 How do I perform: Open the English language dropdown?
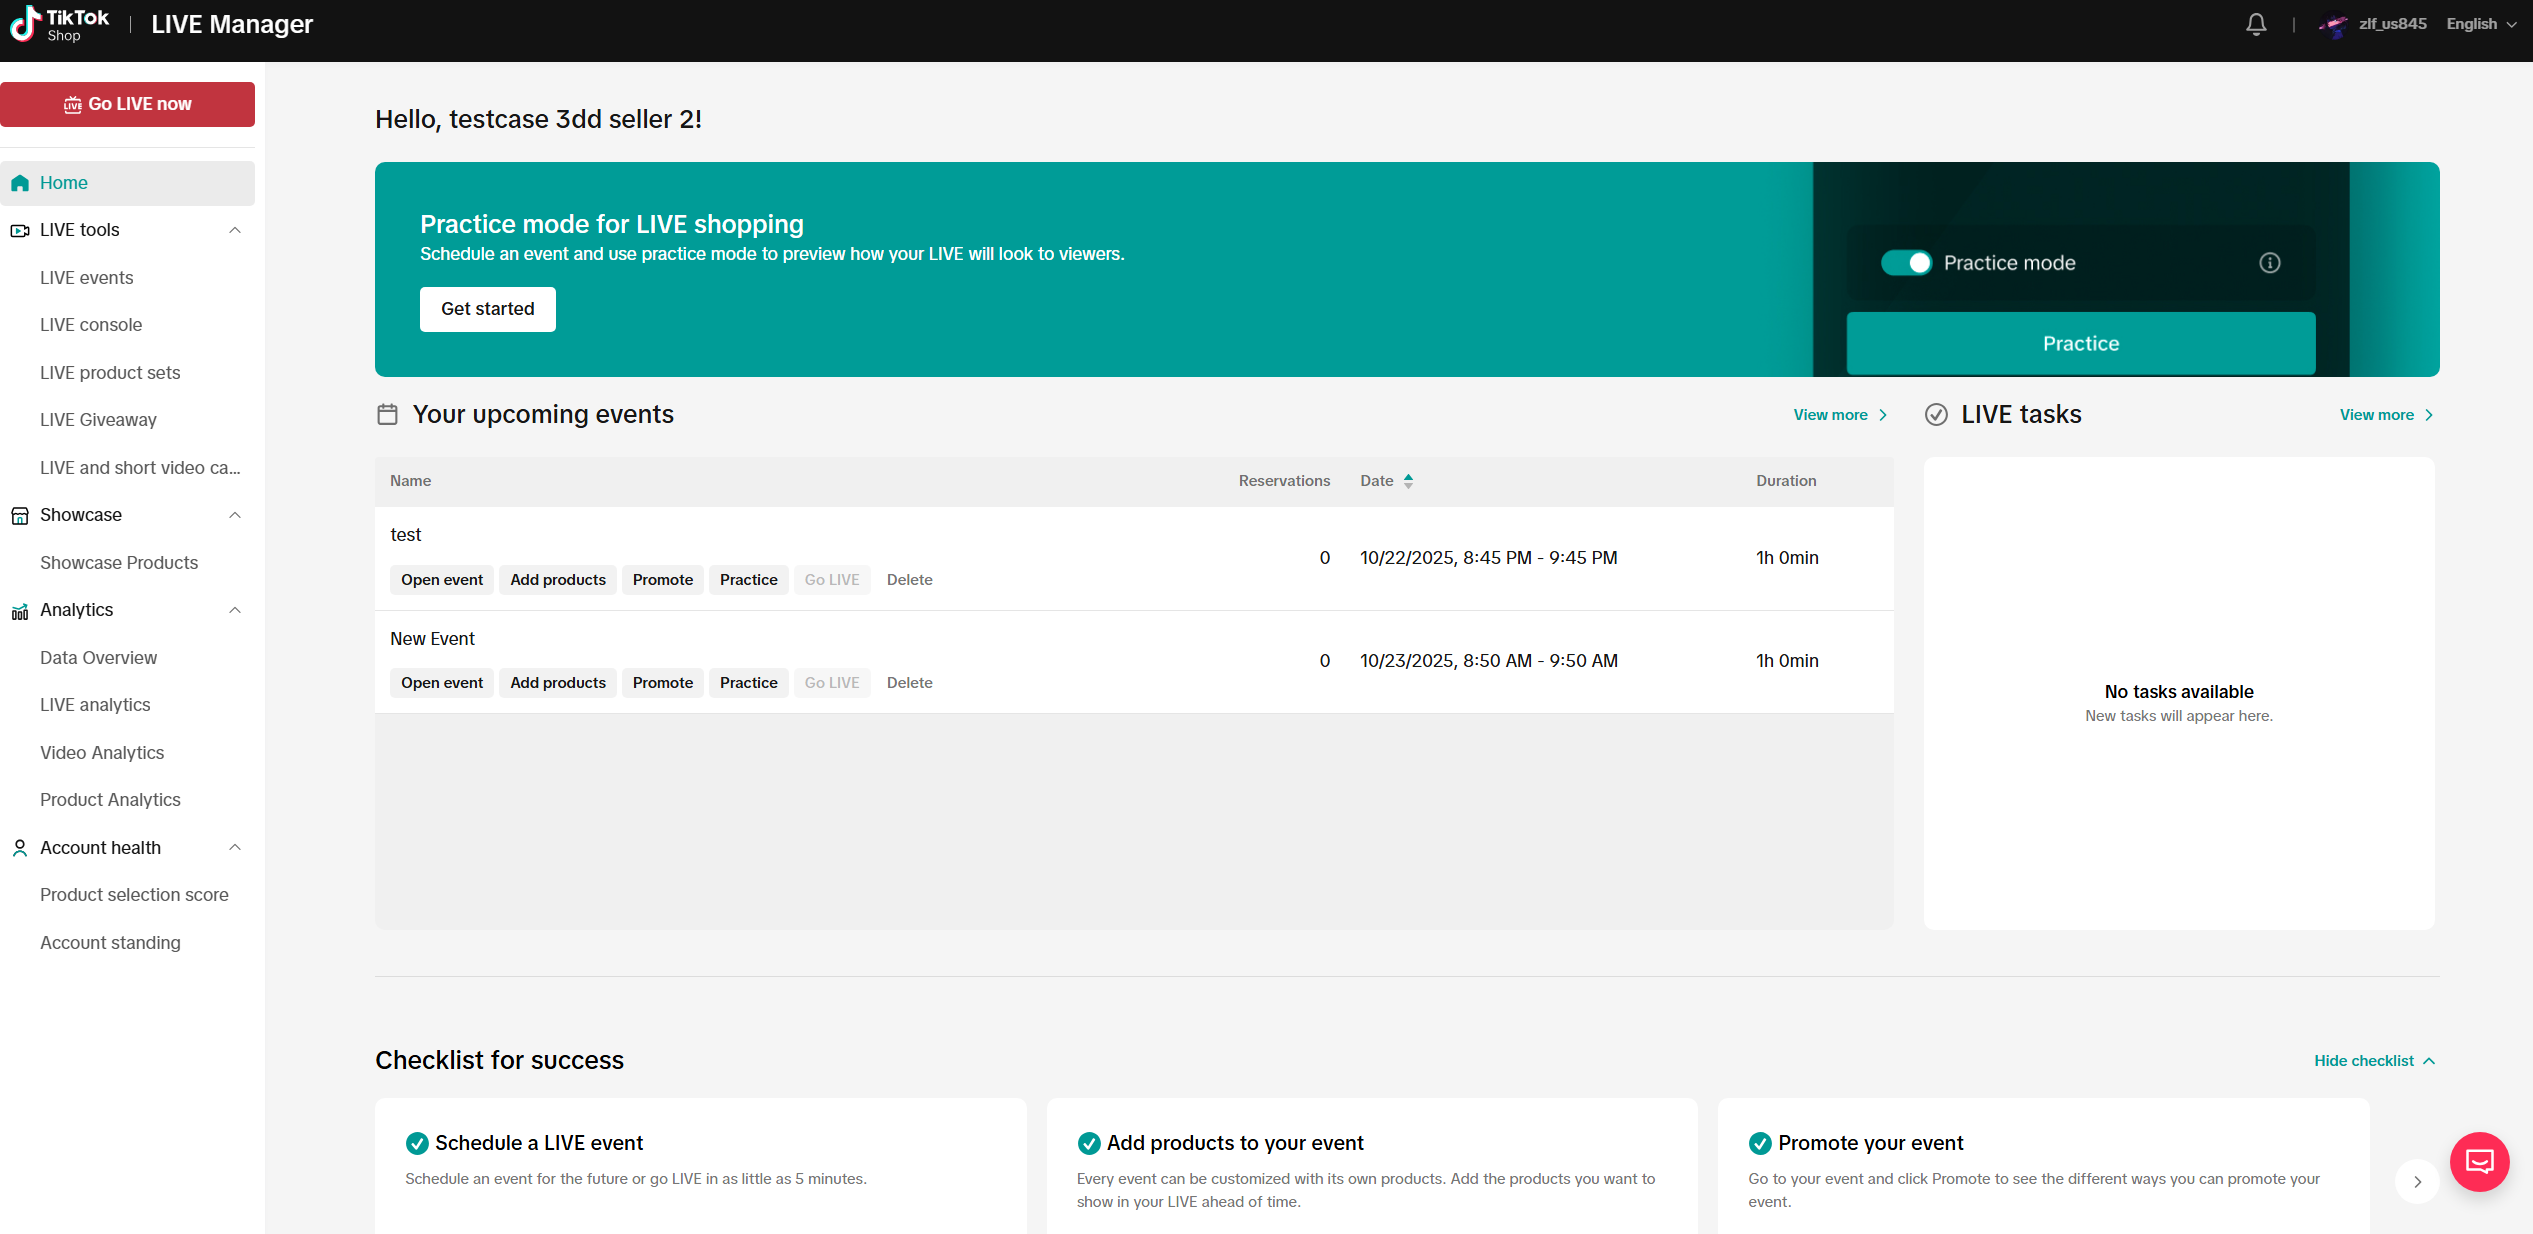point(2480,24)
